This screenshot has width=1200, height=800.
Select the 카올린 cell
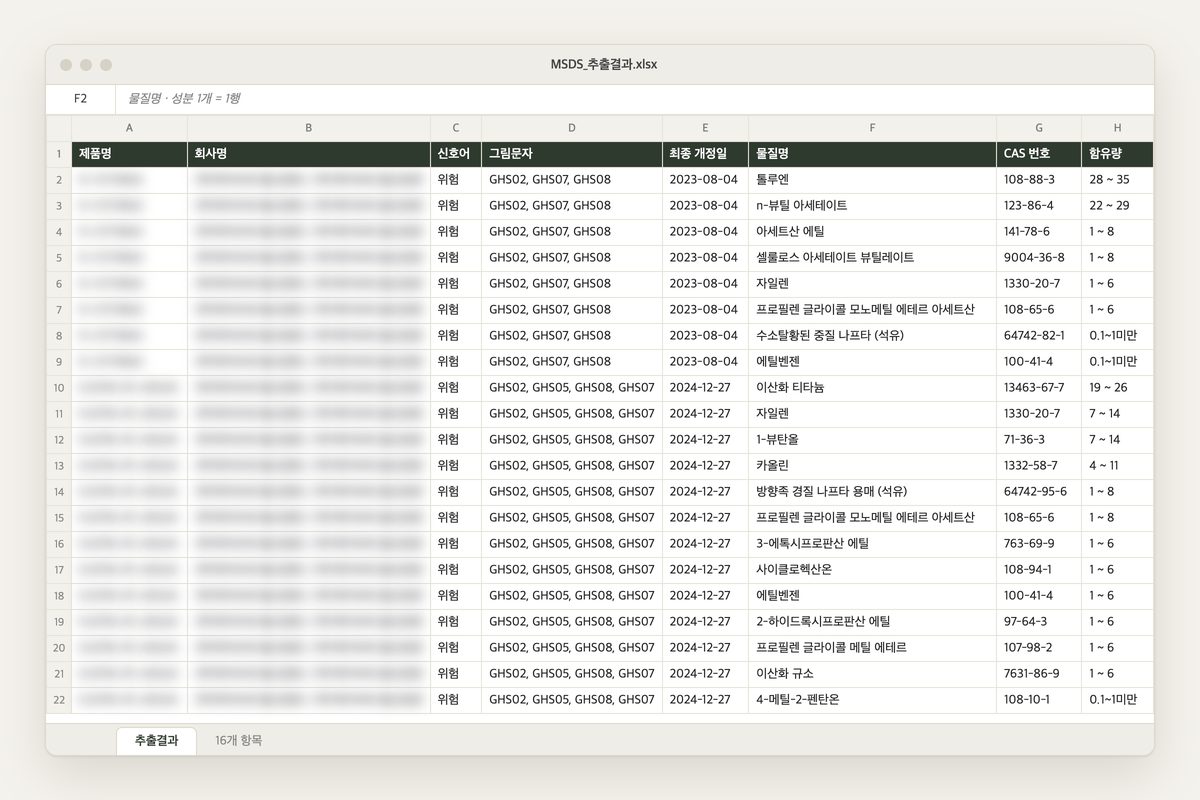pos(872,466)
